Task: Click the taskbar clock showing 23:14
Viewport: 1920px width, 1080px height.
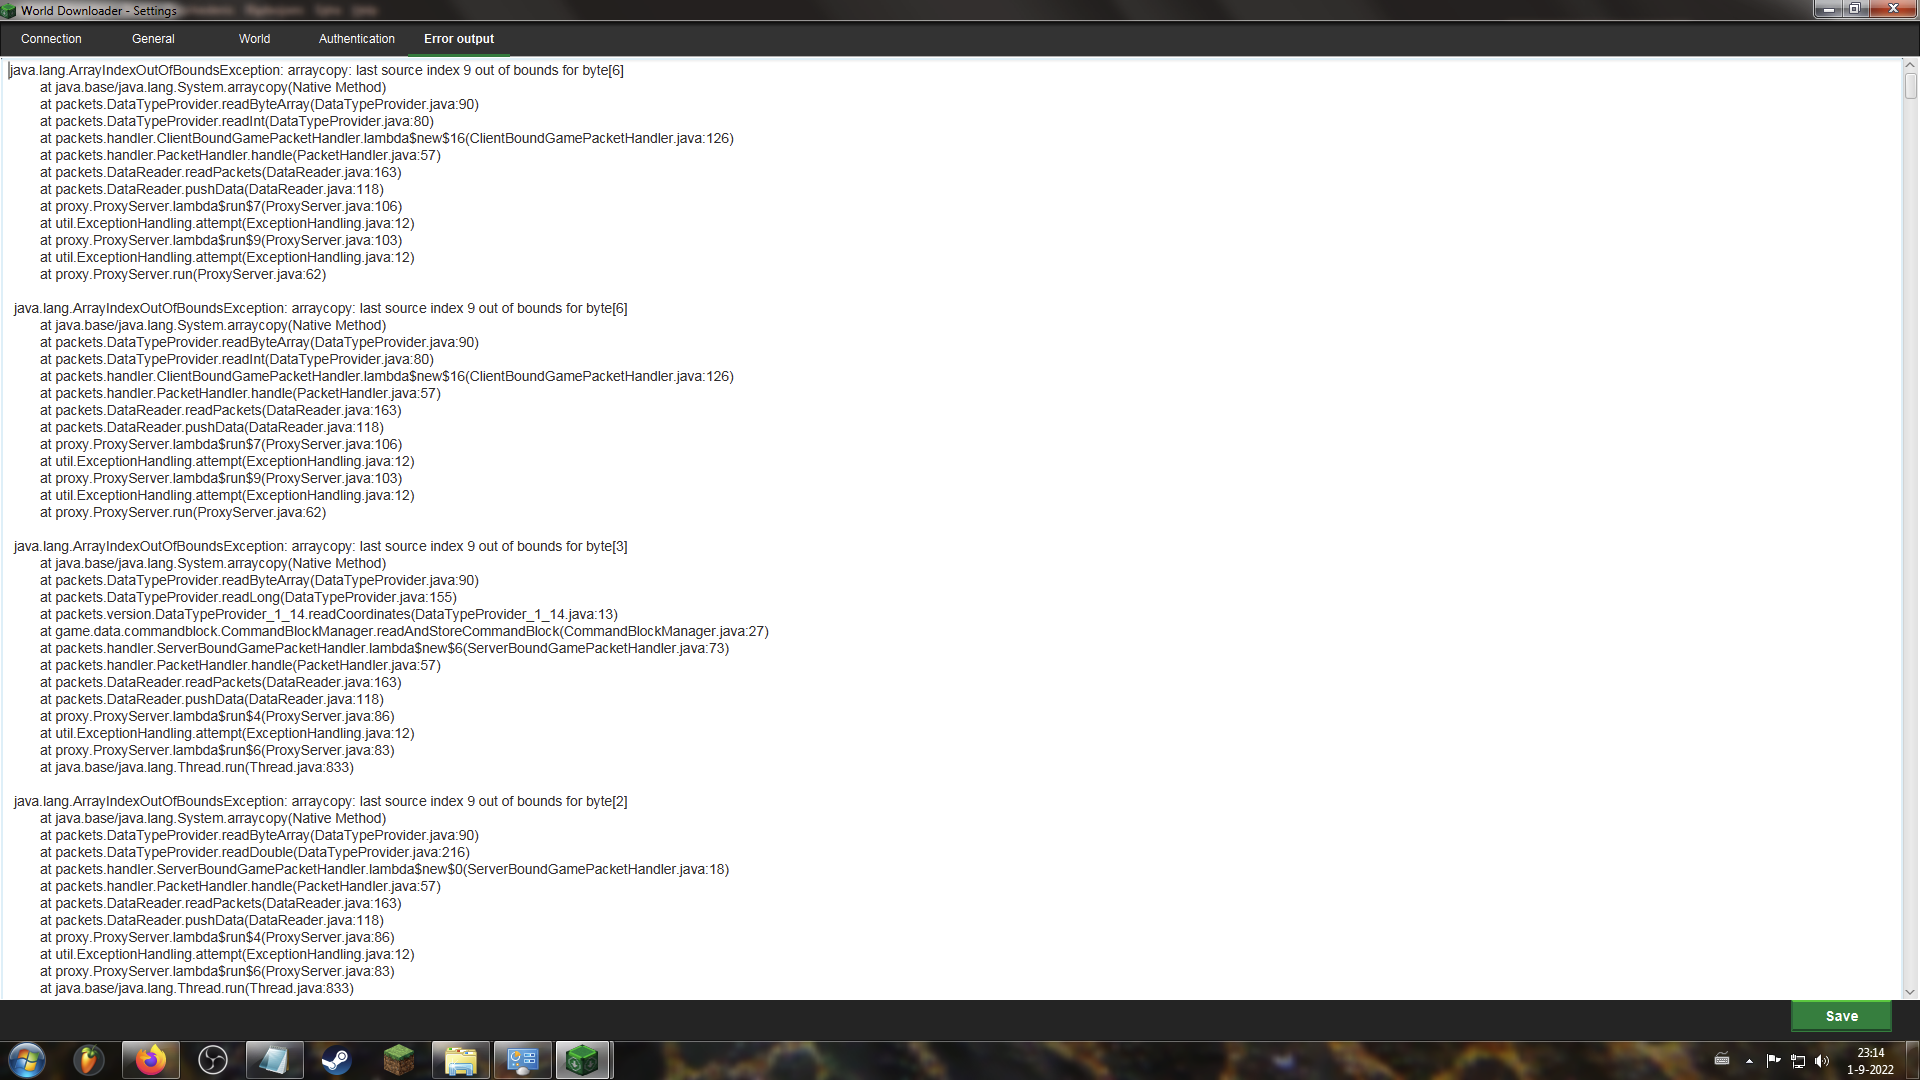Action: pos(1870,1061)
